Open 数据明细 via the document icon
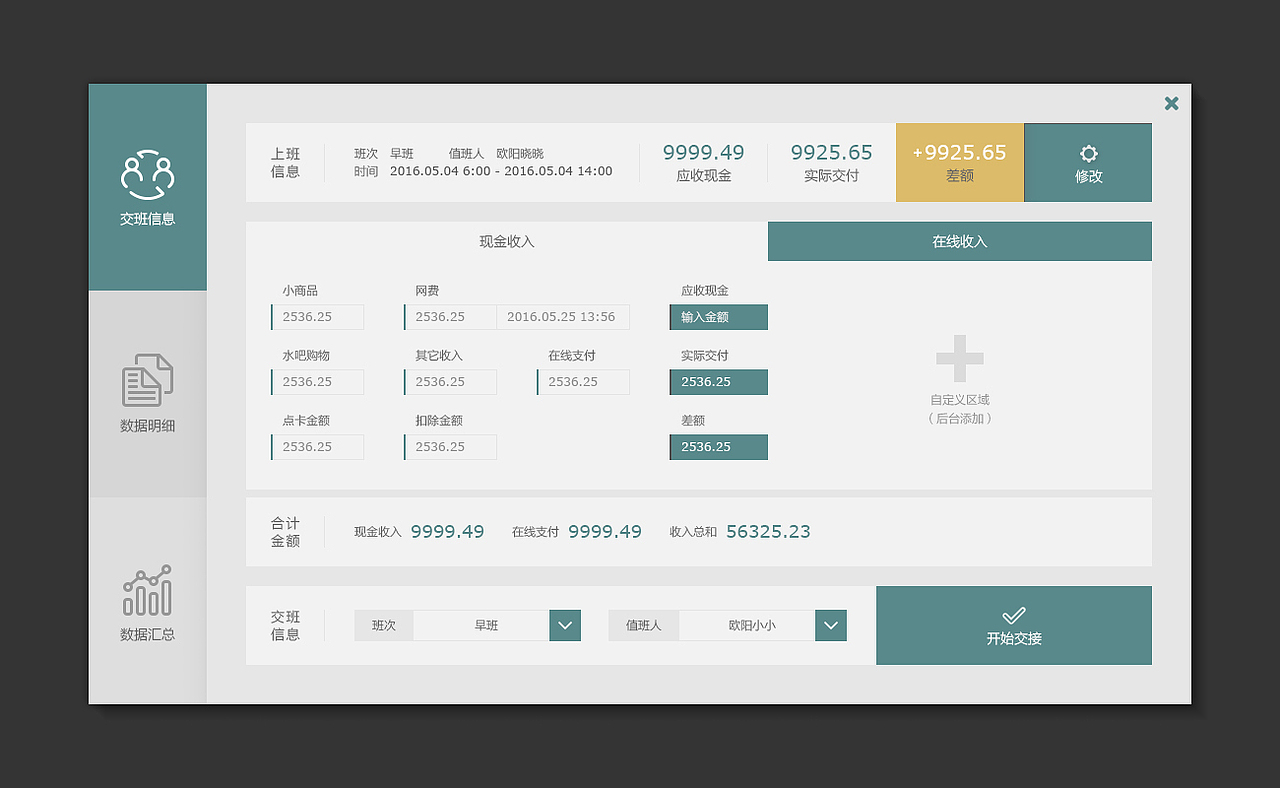The width and height of the screenshot is (1280, 788). [x=147, y=379]
